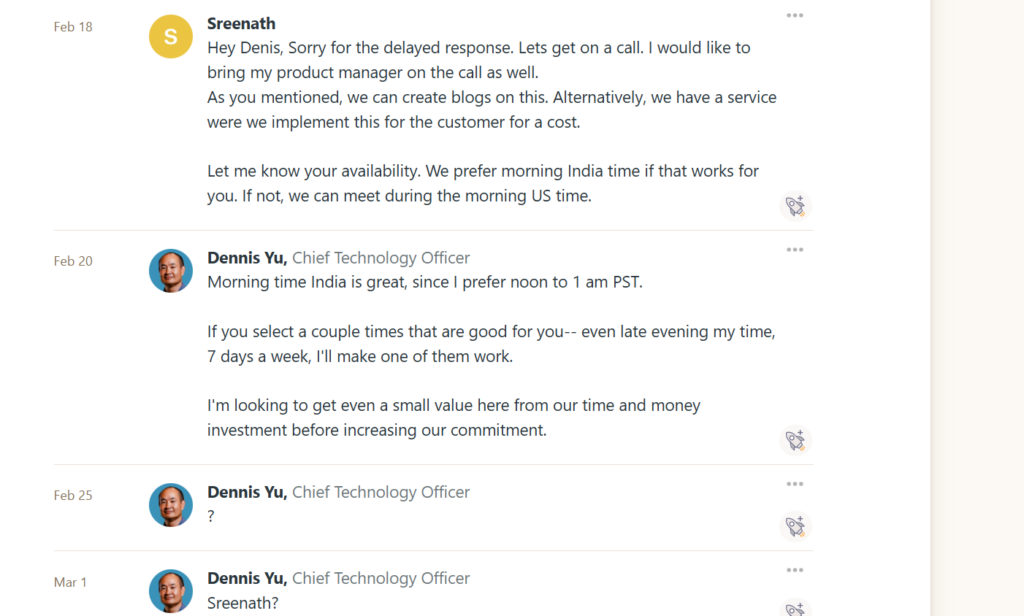Open Sreenath's yellow S avatar
The height and width of the screenshot is (616, 1024).
170,37
